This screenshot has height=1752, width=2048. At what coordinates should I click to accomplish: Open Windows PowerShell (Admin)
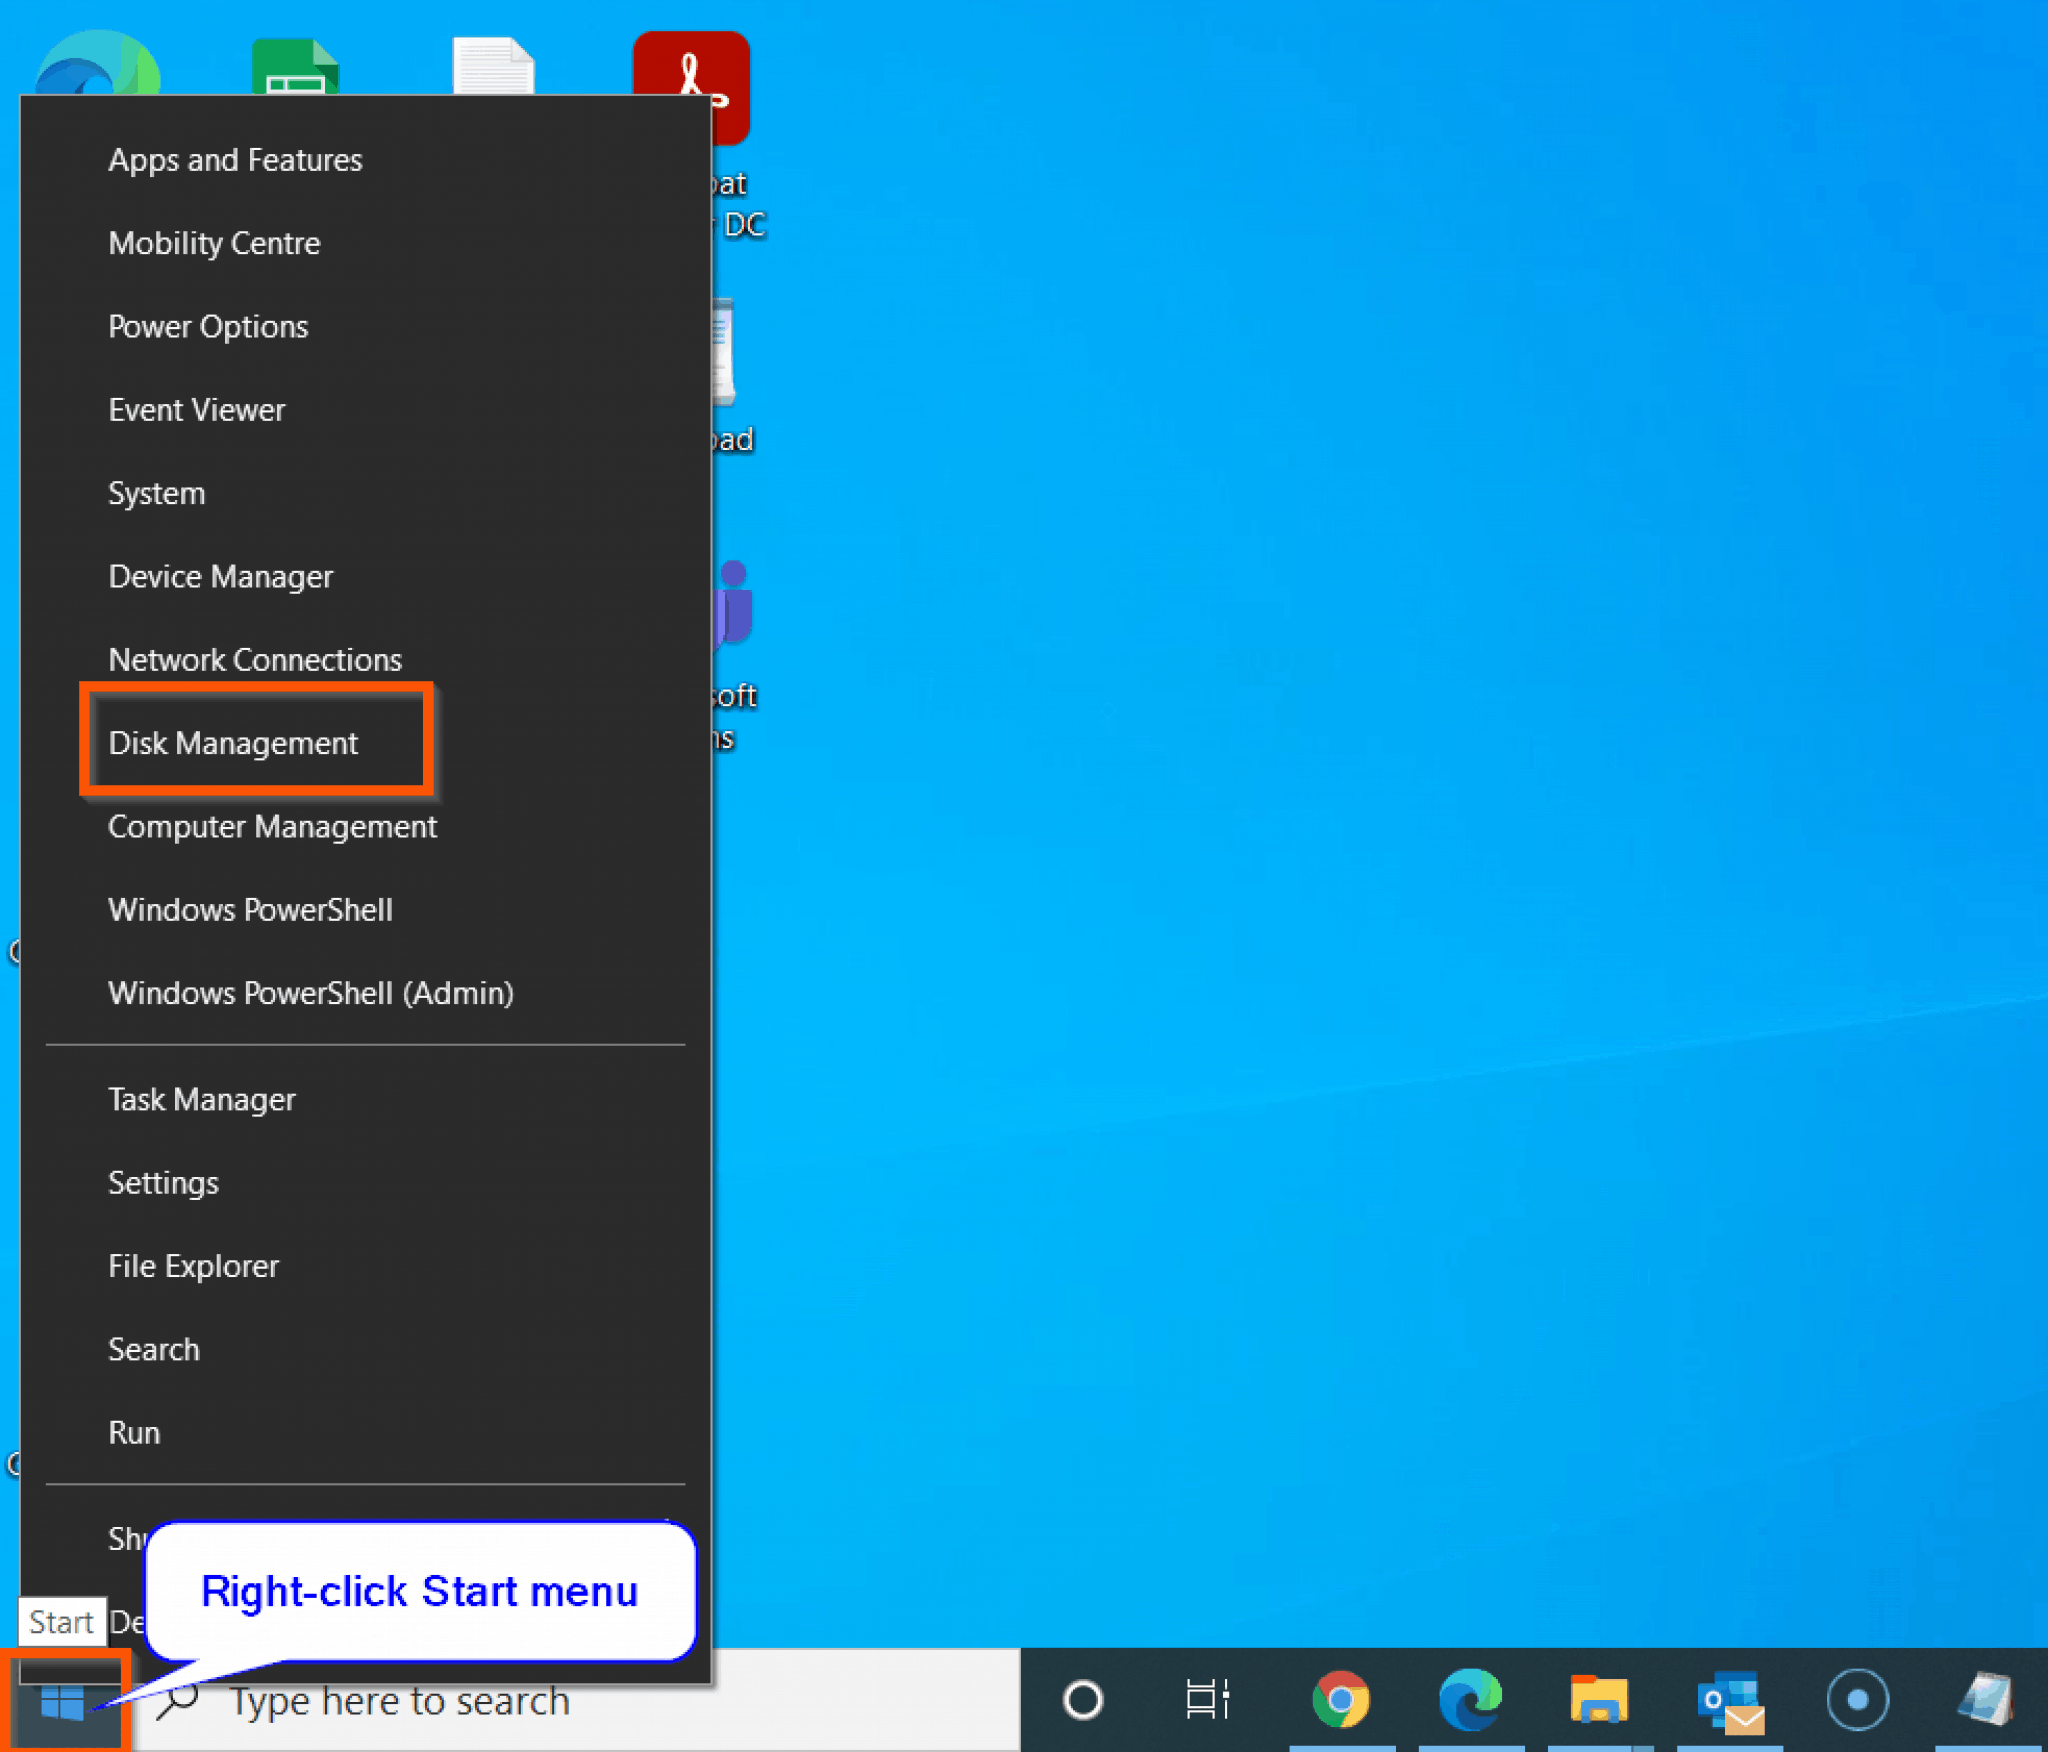(310, 993)
